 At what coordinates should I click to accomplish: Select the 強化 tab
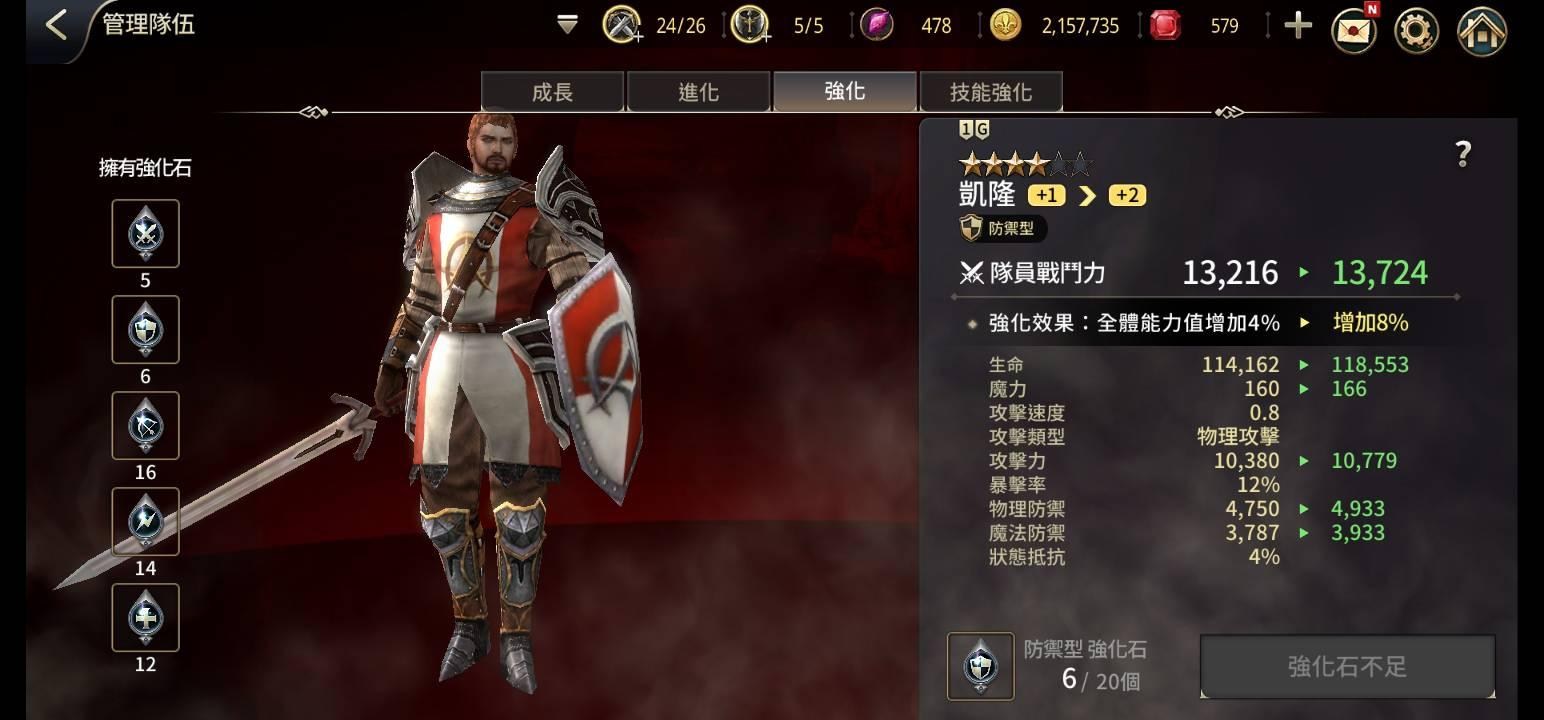(x=844, y=91)
